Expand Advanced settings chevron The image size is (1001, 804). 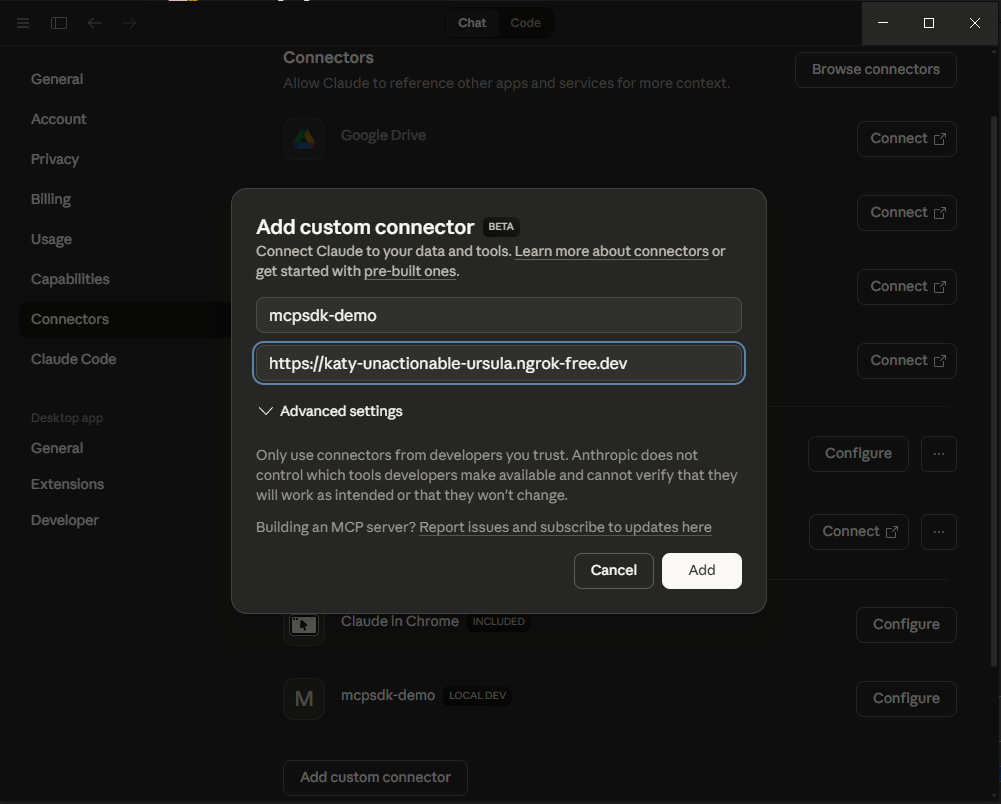coord(266,411)
